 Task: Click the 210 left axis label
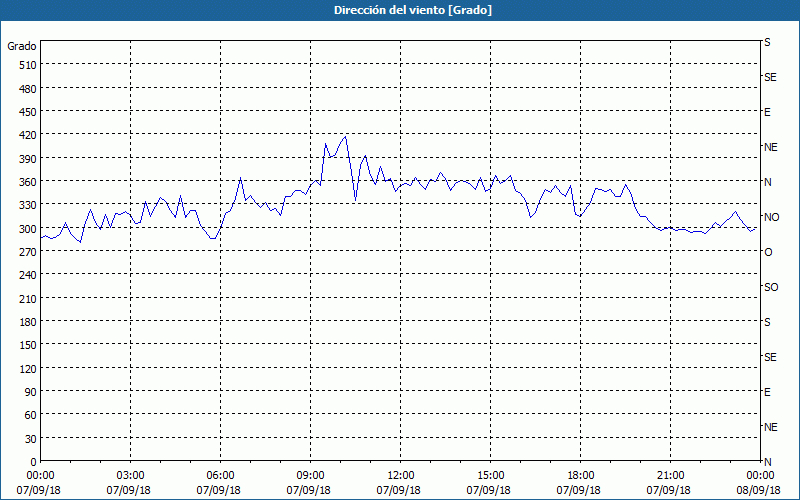click(28, 298)
